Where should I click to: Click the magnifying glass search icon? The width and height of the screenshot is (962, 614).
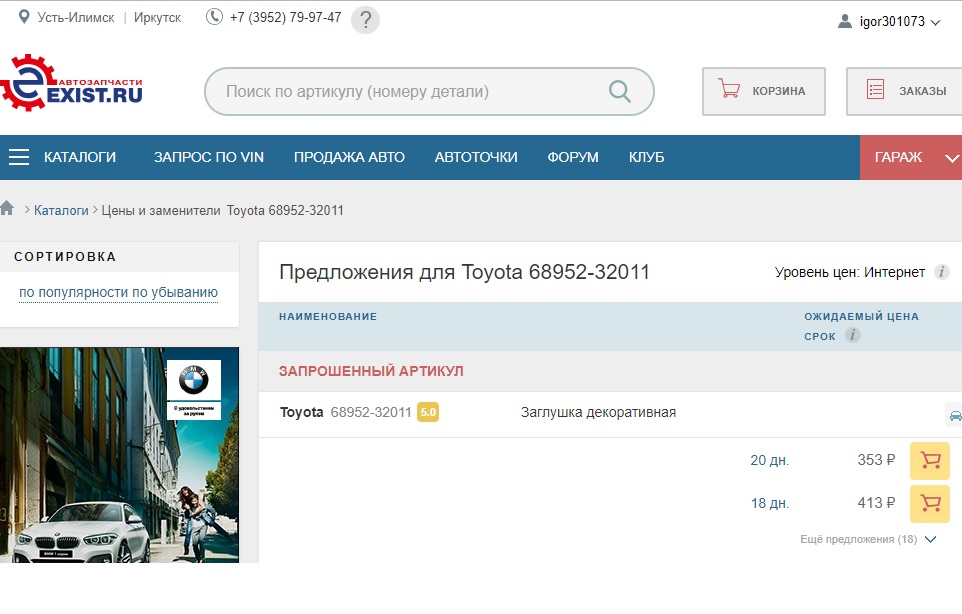(620, 92)
